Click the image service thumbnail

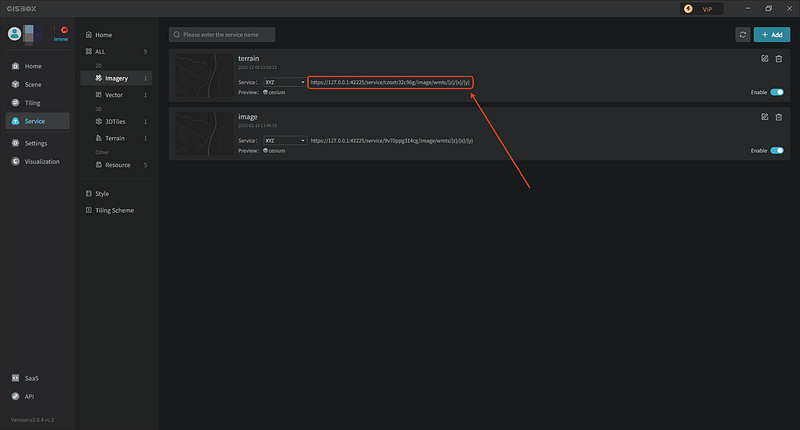point(204,134)
